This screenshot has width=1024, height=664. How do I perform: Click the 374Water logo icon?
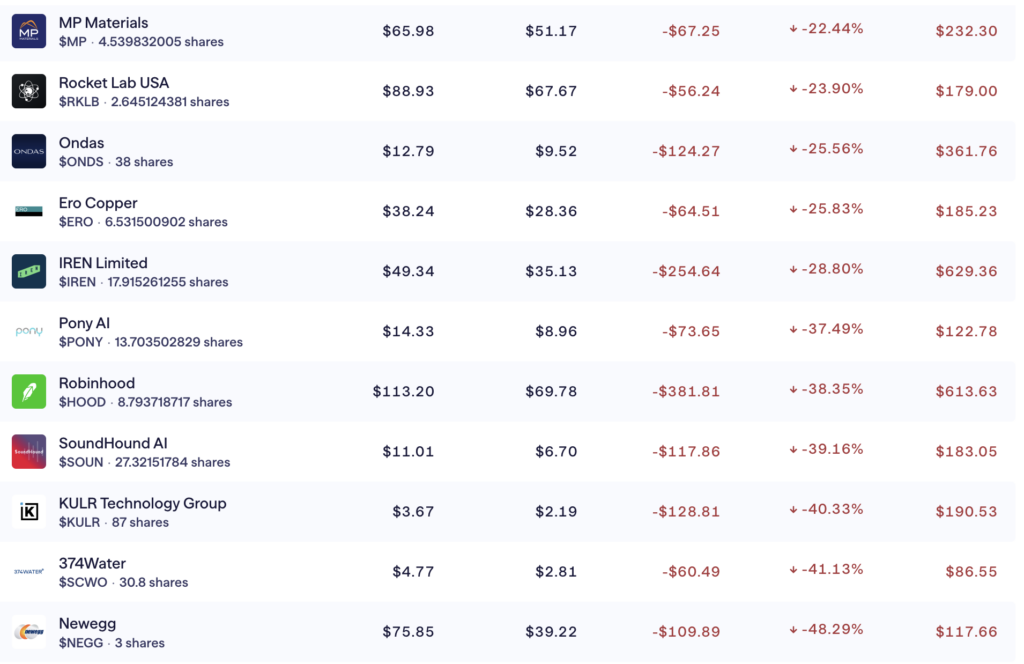point(29,571)
